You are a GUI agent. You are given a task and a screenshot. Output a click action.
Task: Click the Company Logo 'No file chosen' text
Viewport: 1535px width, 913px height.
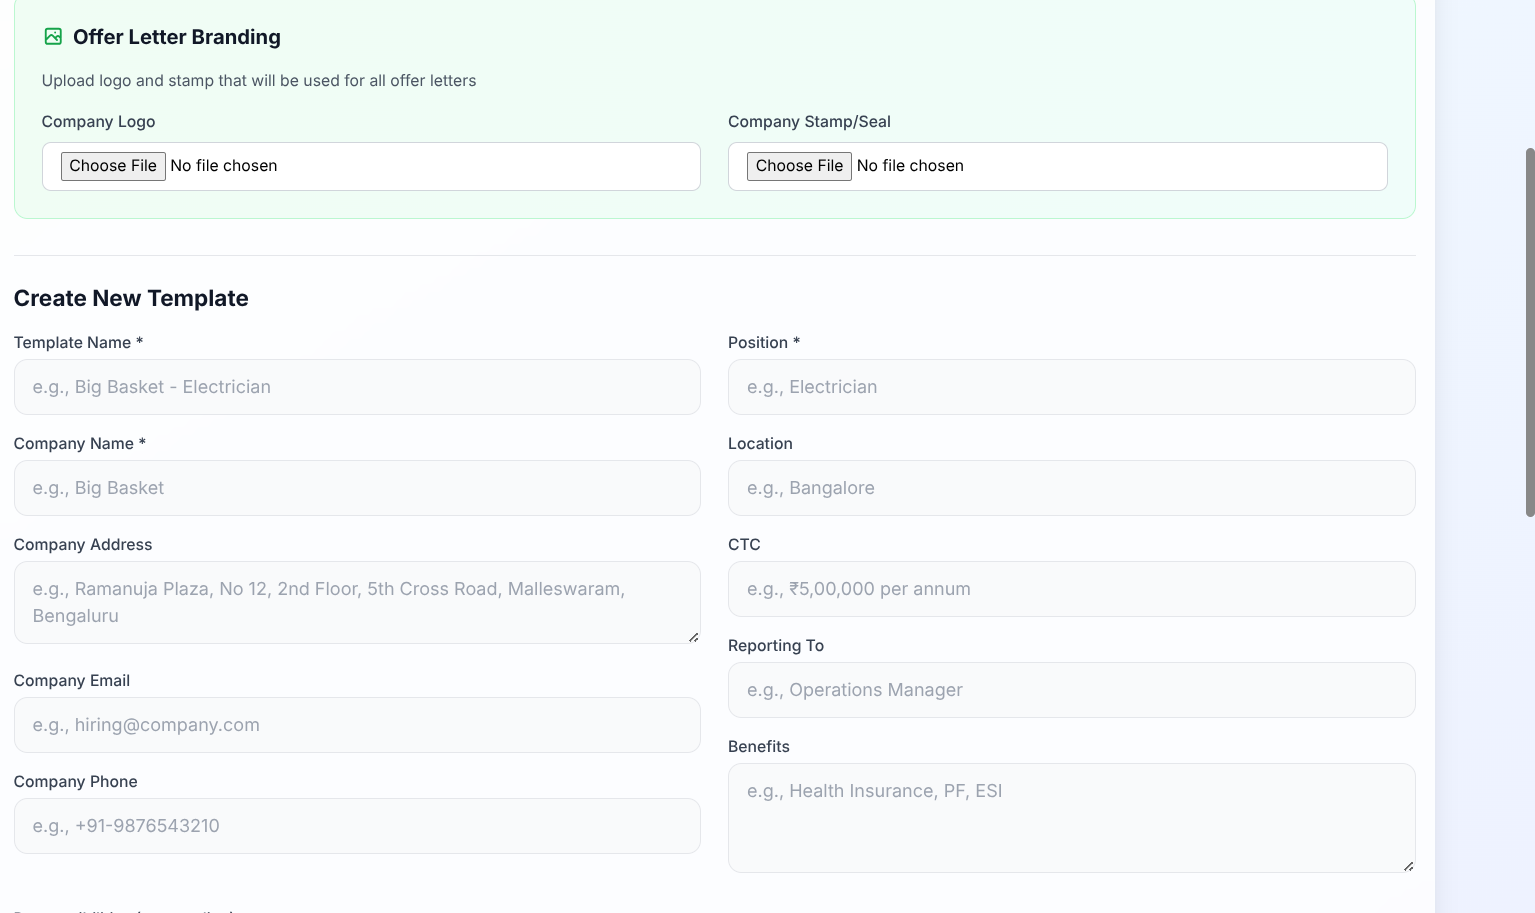click(224, 166)
